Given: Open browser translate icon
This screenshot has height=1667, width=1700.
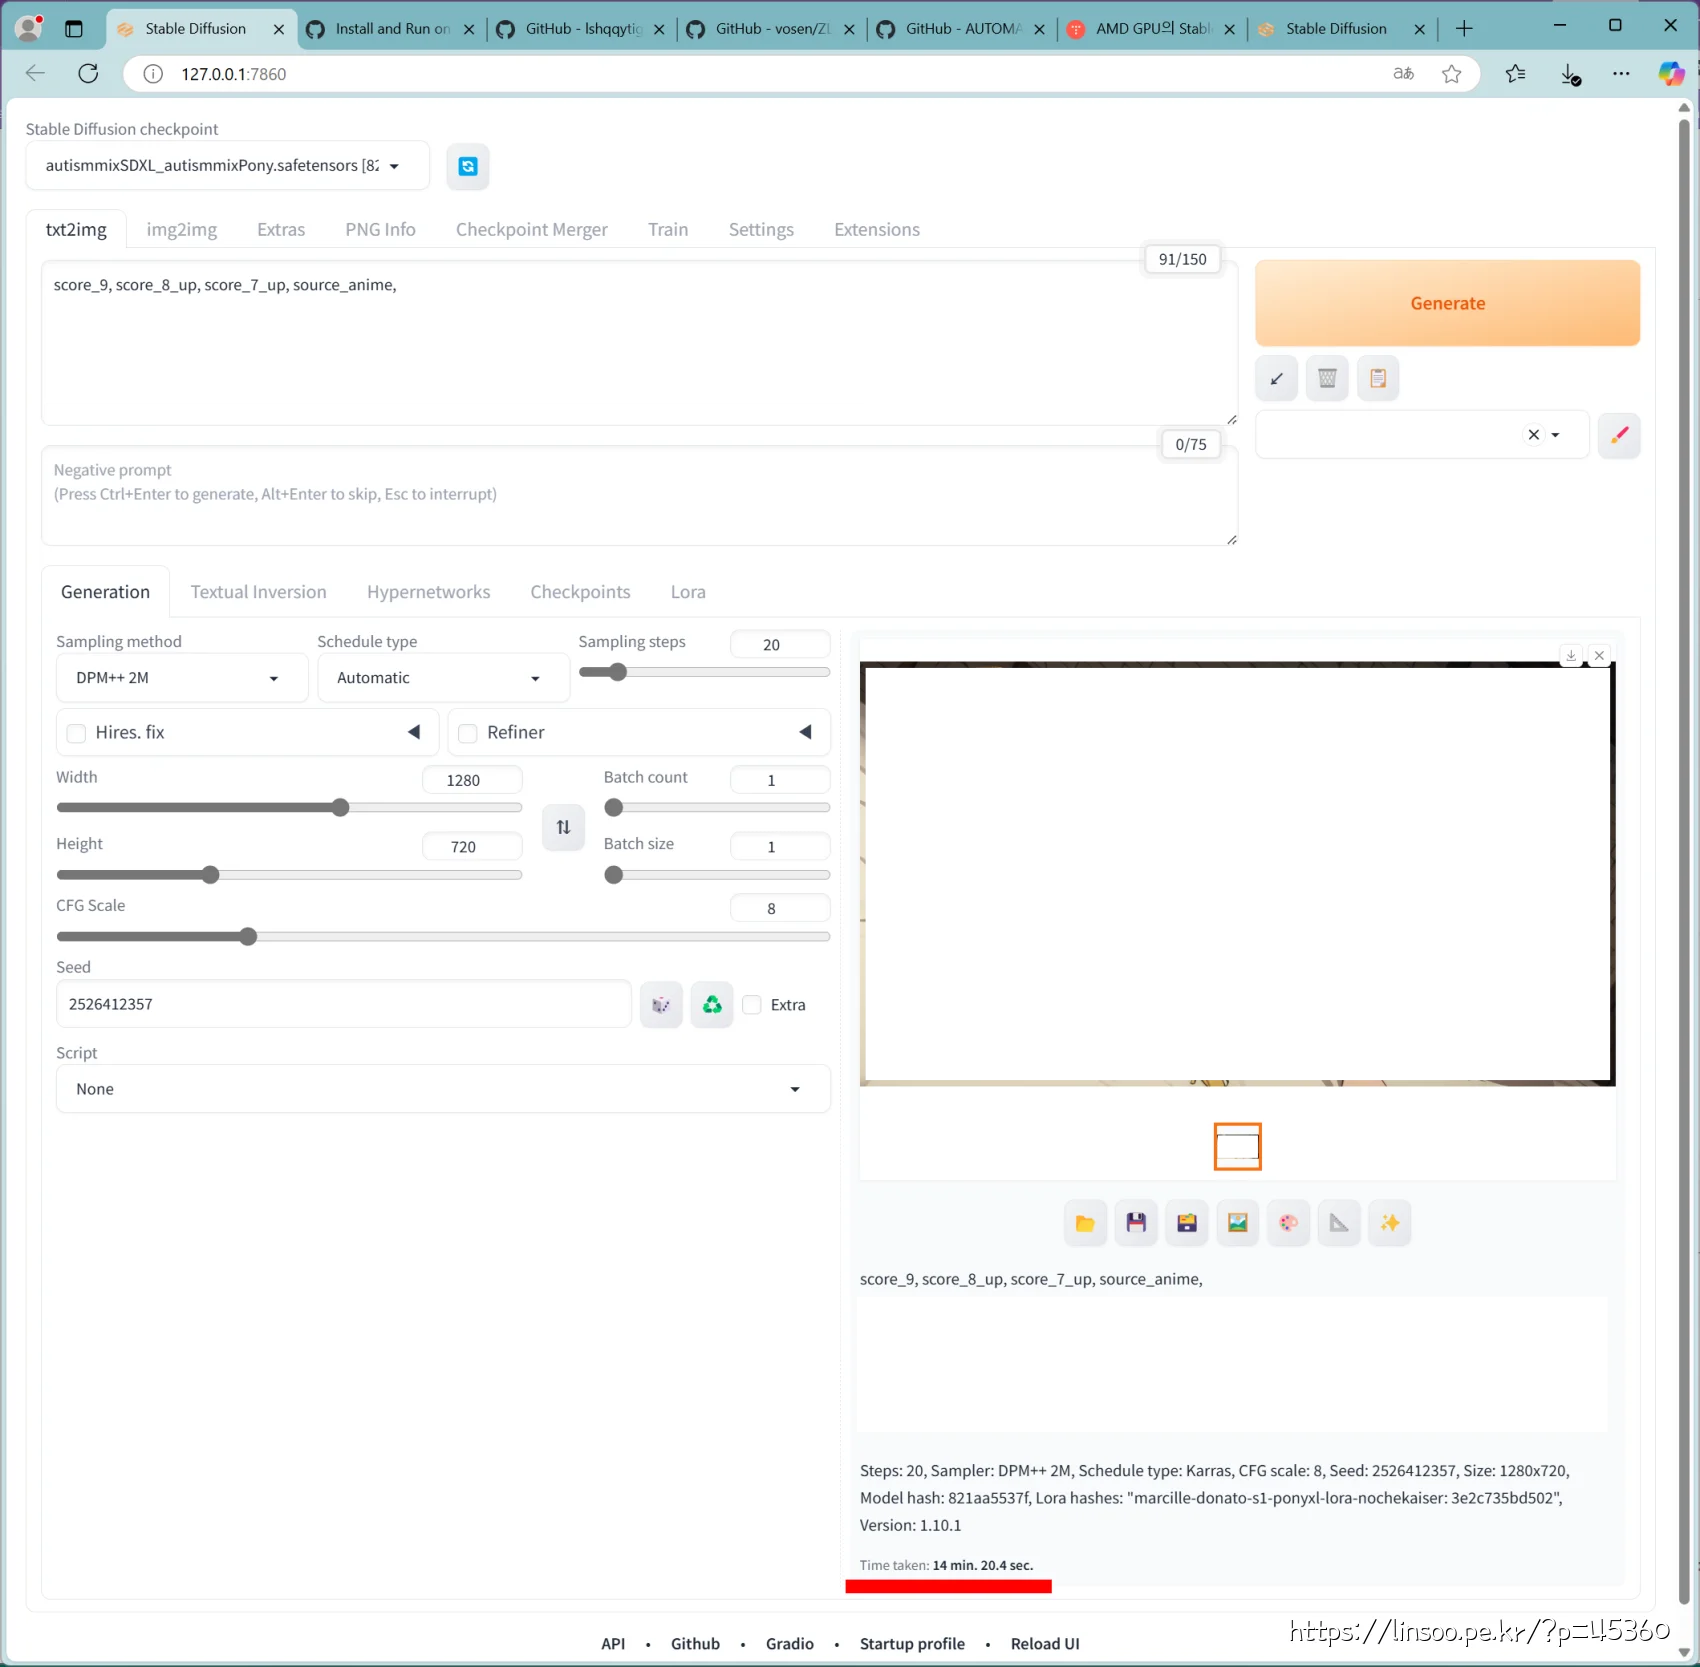Looking at the screenshot, I should (x=1404, y=73).
